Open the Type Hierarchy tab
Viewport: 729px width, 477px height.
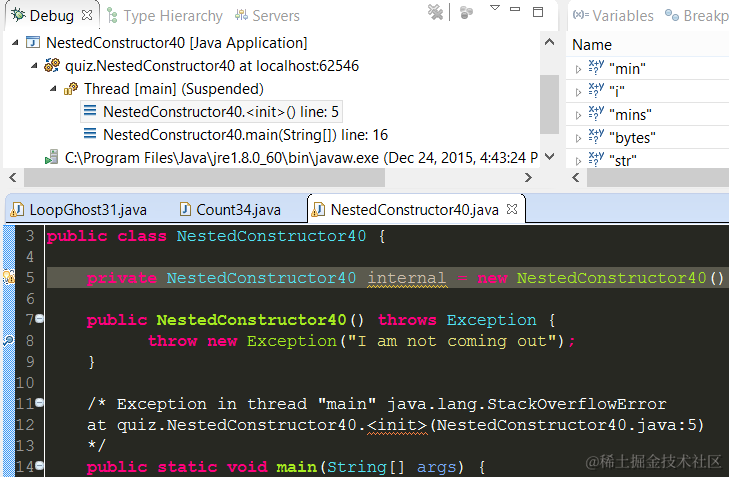[x=165, y=16]
